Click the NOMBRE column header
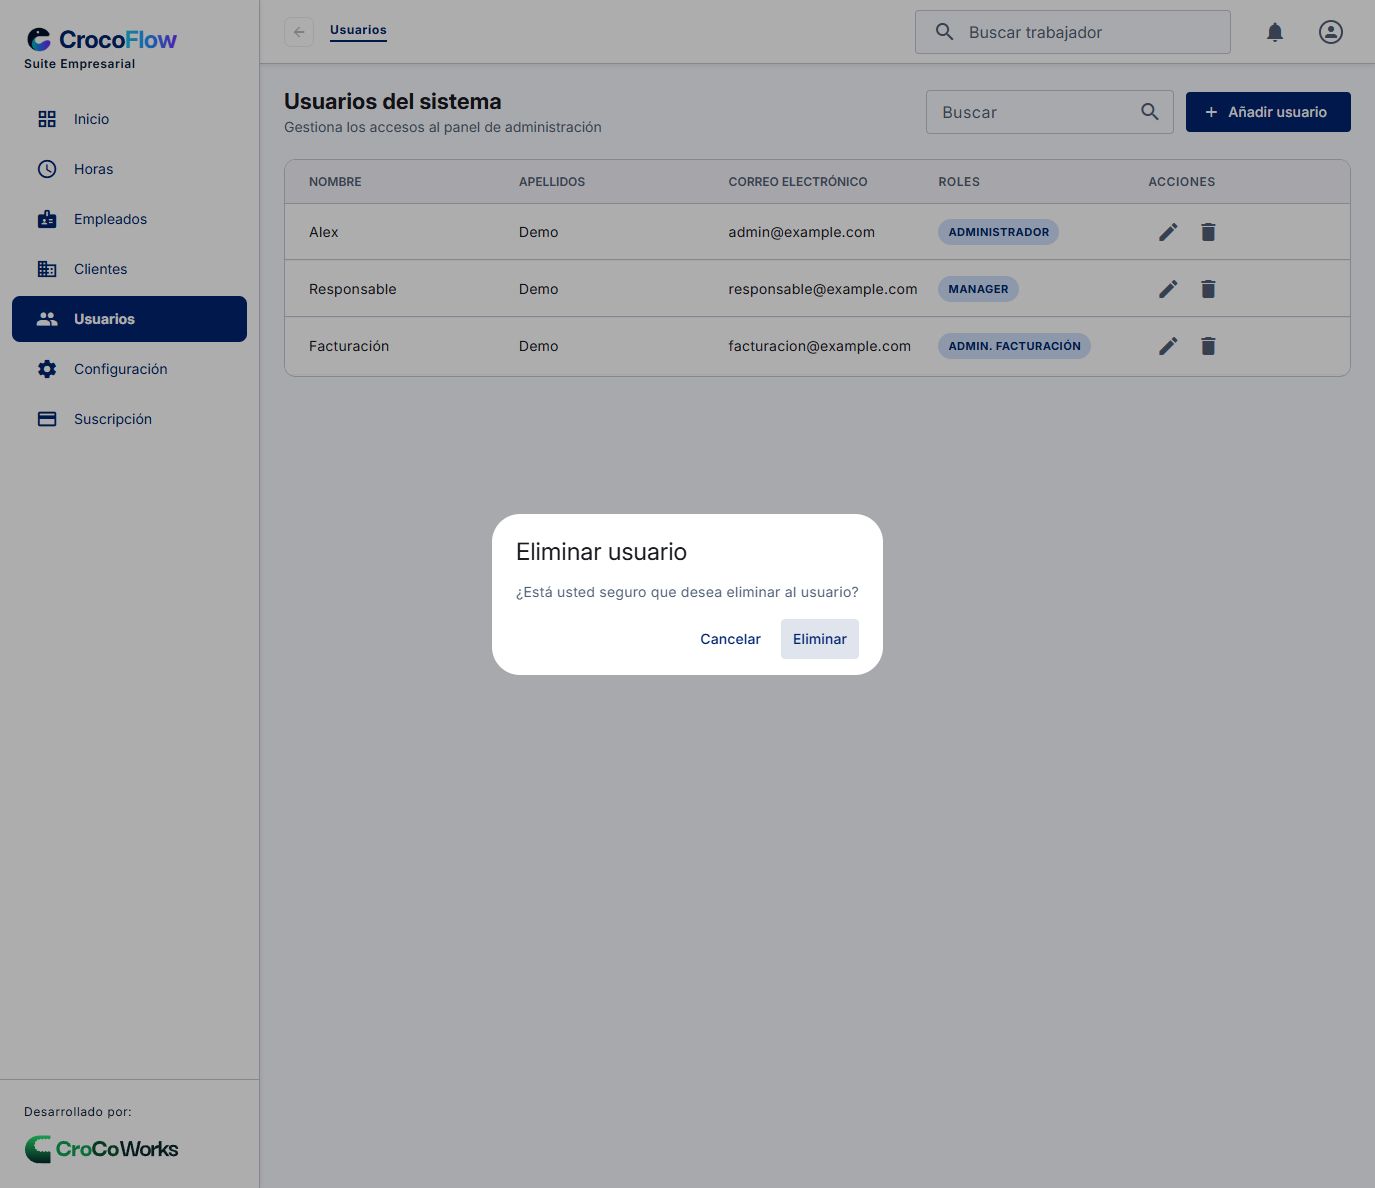The image size is (1375, 1188). [335, 182]
